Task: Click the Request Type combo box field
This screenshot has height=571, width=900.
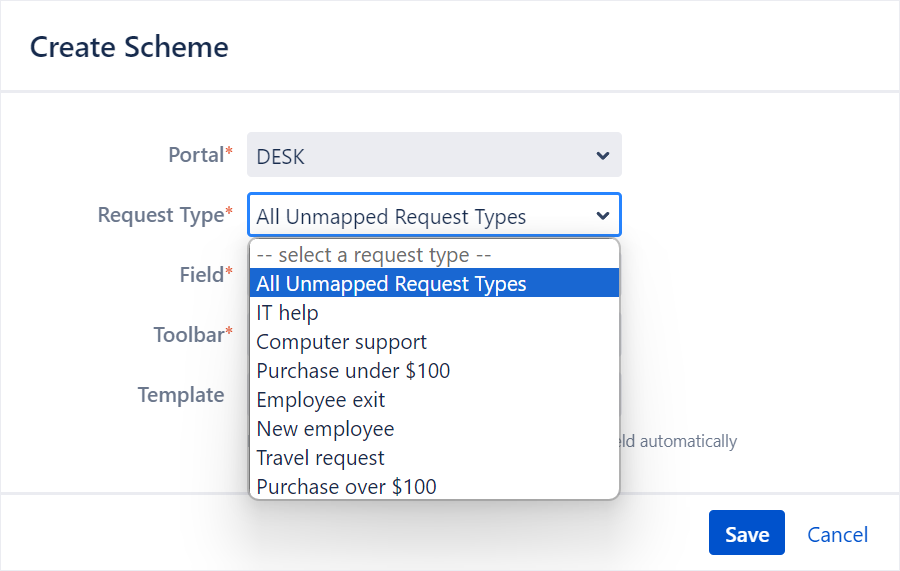Action: (x=420, y=216)
